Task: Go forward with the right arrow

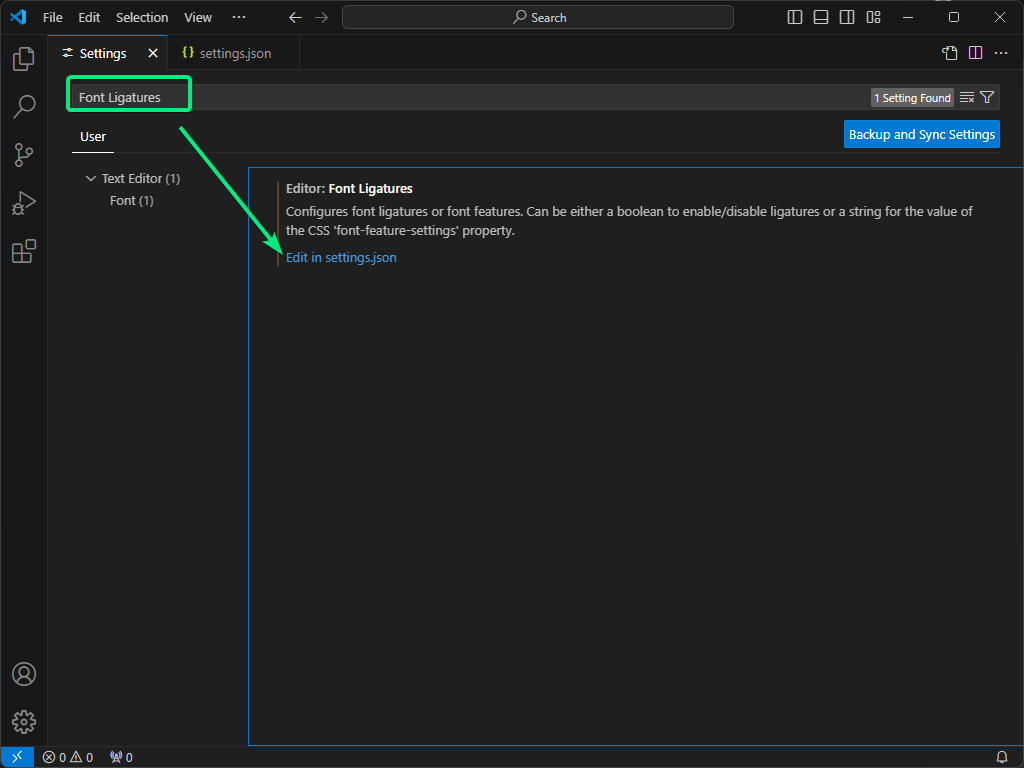Action: point(321,18)
